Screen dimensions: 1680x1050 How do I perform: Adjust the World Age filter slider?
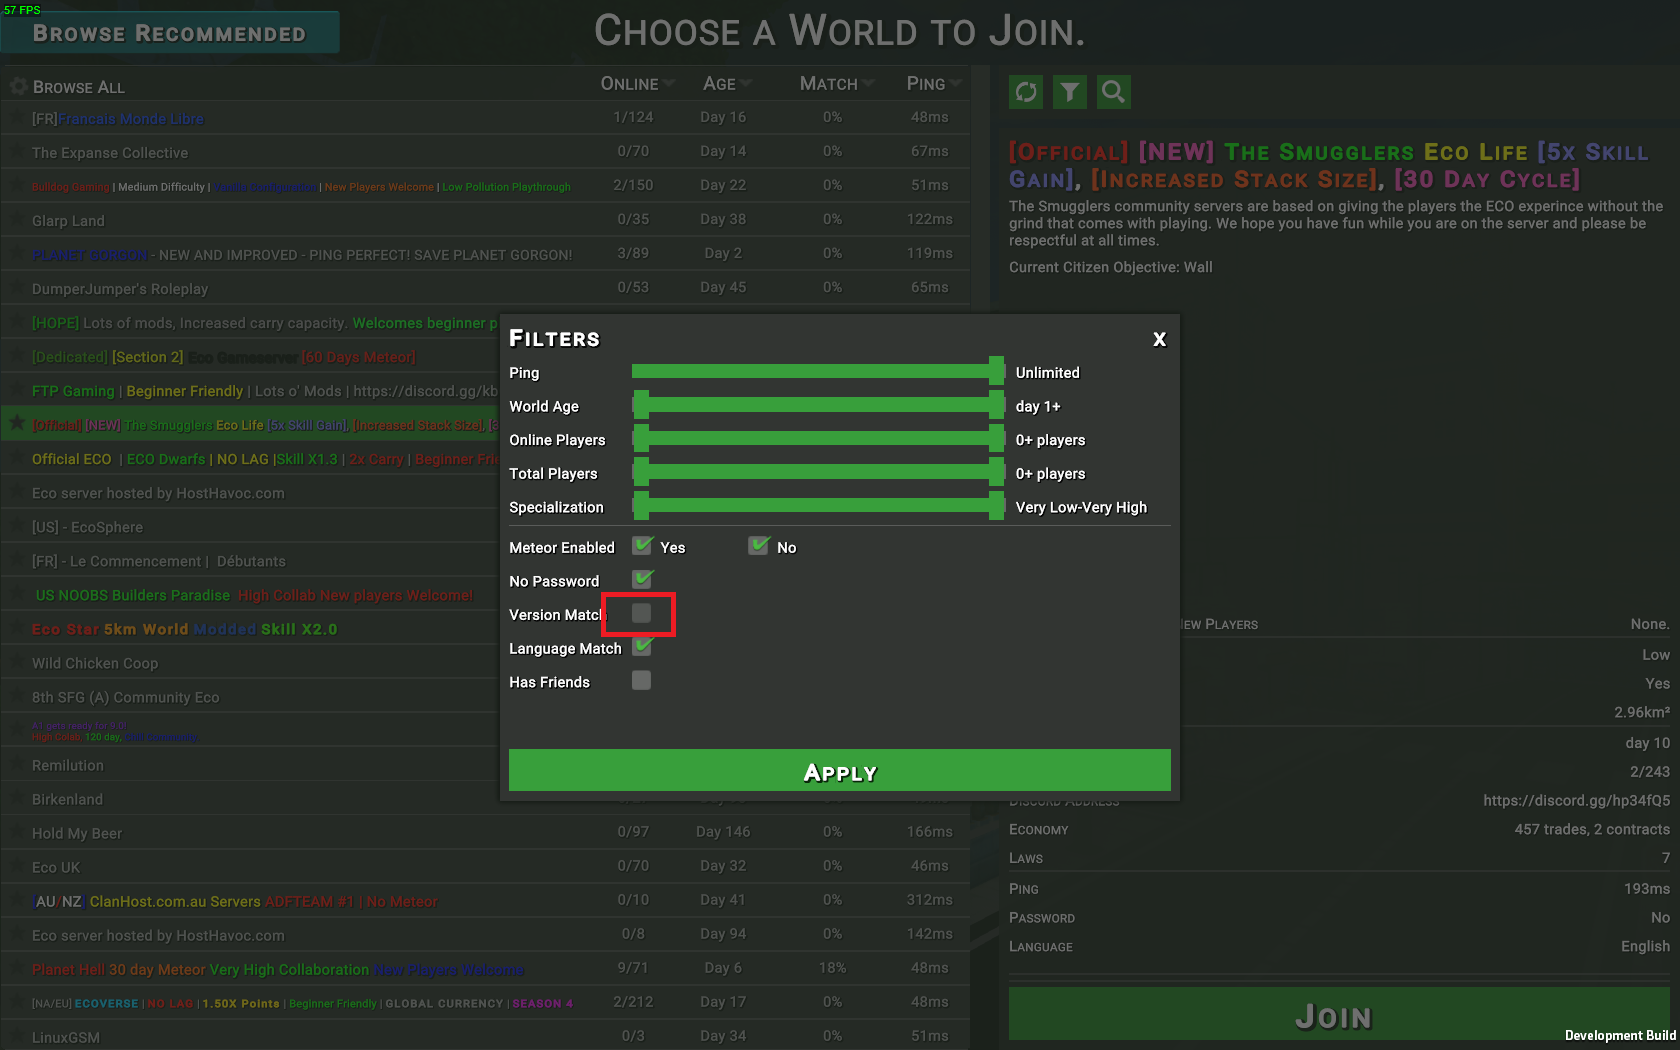coord(818,406)
